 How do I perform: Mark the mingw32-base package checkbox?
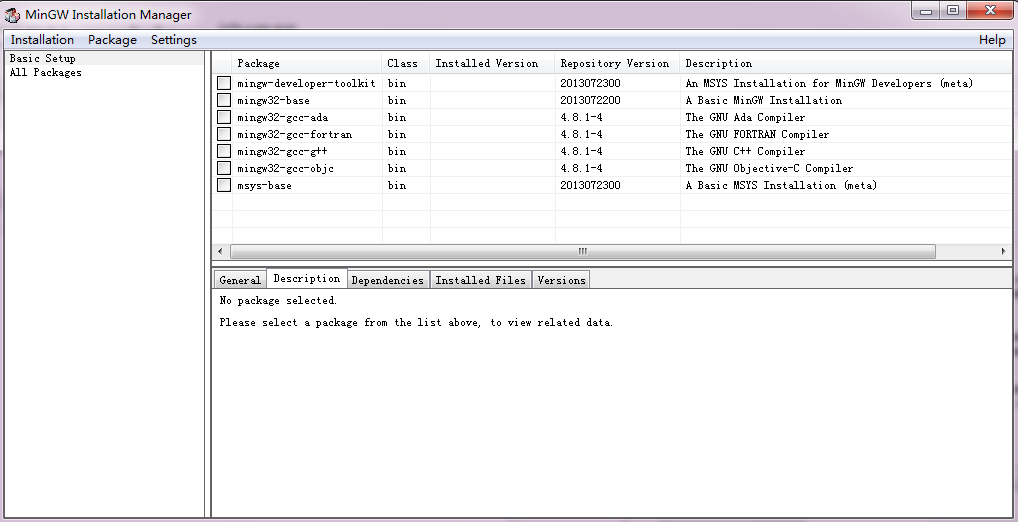tap(224, 100)
